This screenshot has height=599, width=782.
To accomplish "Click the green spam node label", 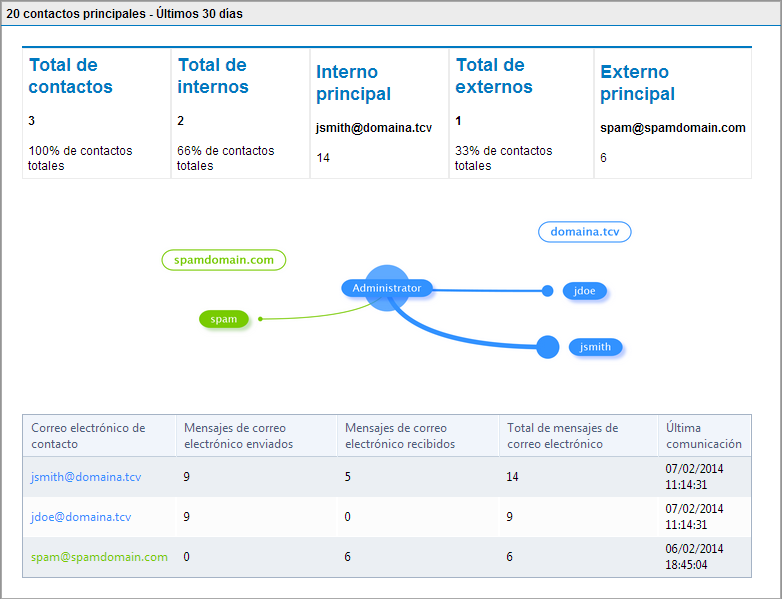I will 224,319.
